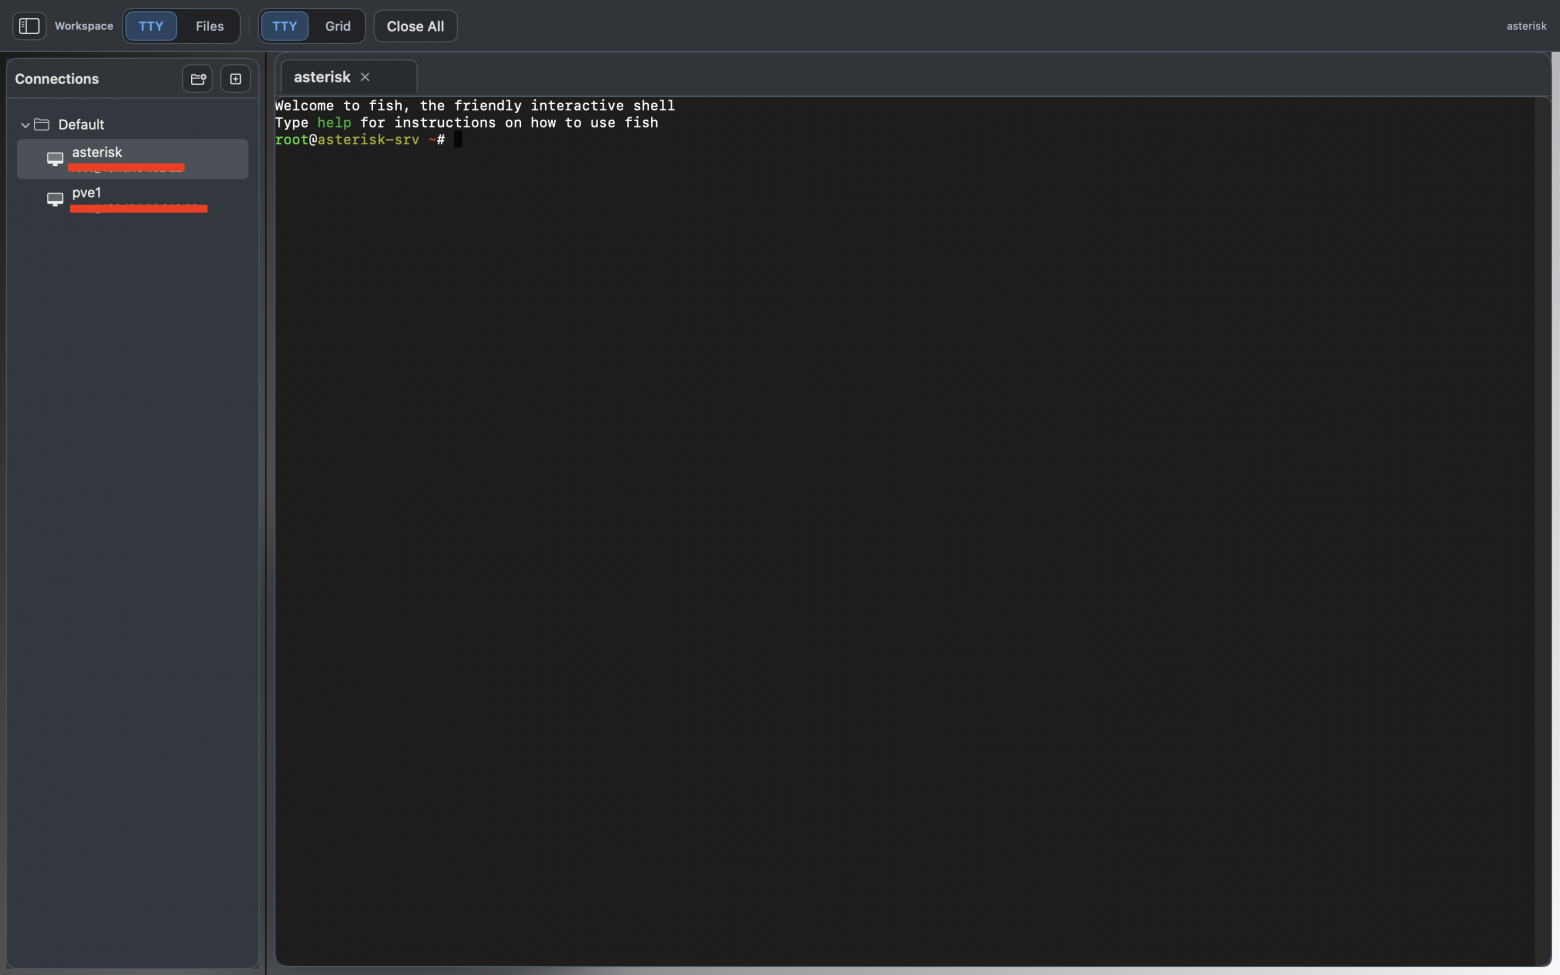Switch Workspace mode to Files

tap(209, 26)
